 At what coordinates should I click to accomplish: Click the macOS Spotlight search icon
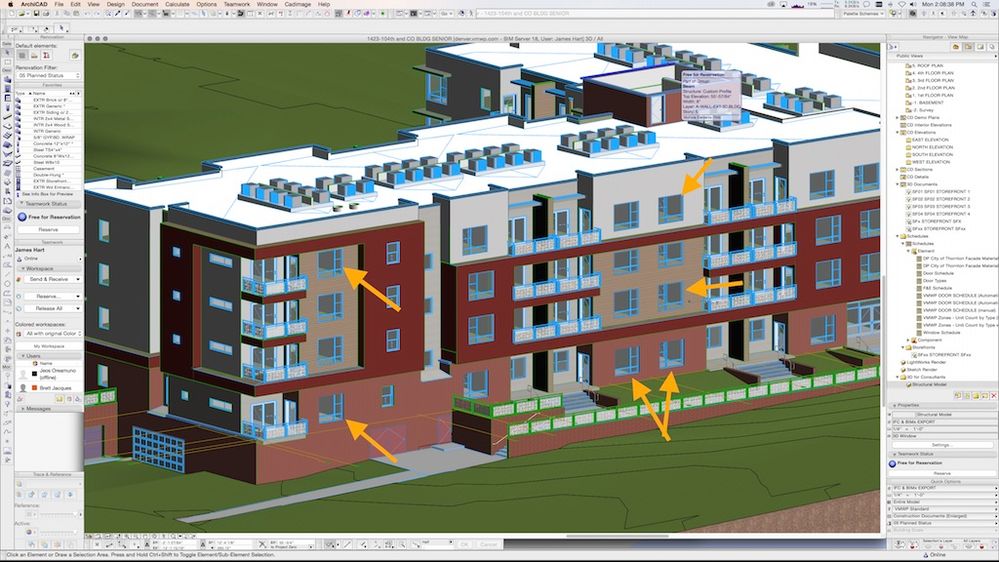[x=975, y=4]
